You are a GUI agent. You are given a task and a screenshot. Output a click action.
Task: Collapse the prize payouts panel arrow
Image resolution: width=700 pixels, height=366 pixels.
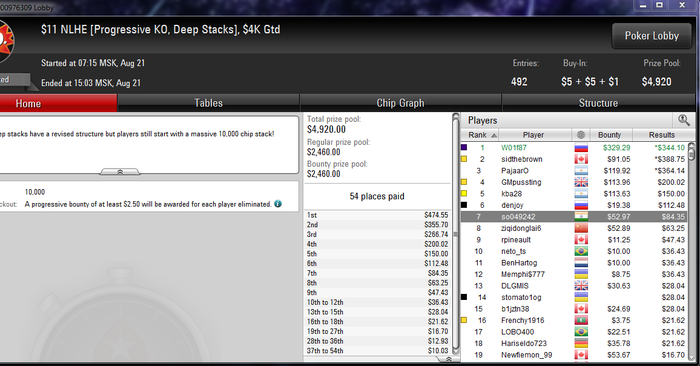pyautogui.click(x=449, y=359)
